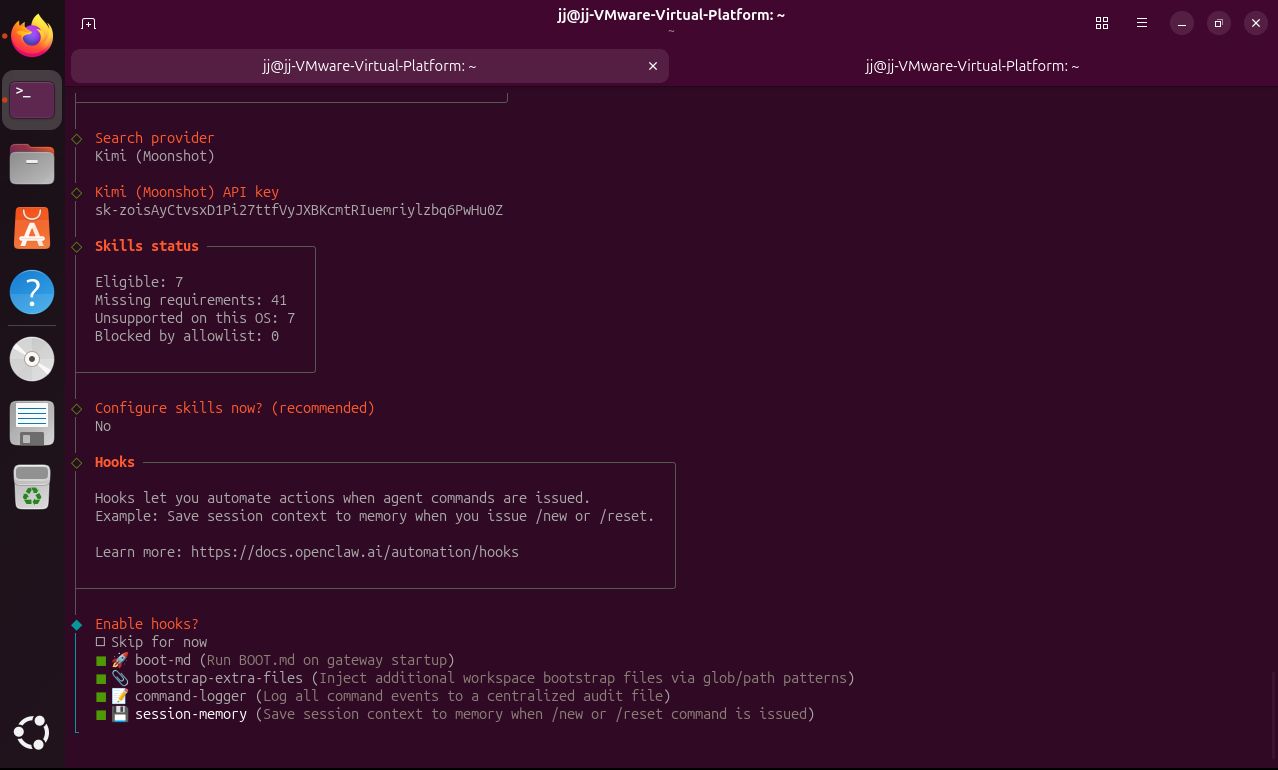The image size is (1278, 770).
Task: Show applications via Ubuntu logo
Action: (x=32, y=734)
